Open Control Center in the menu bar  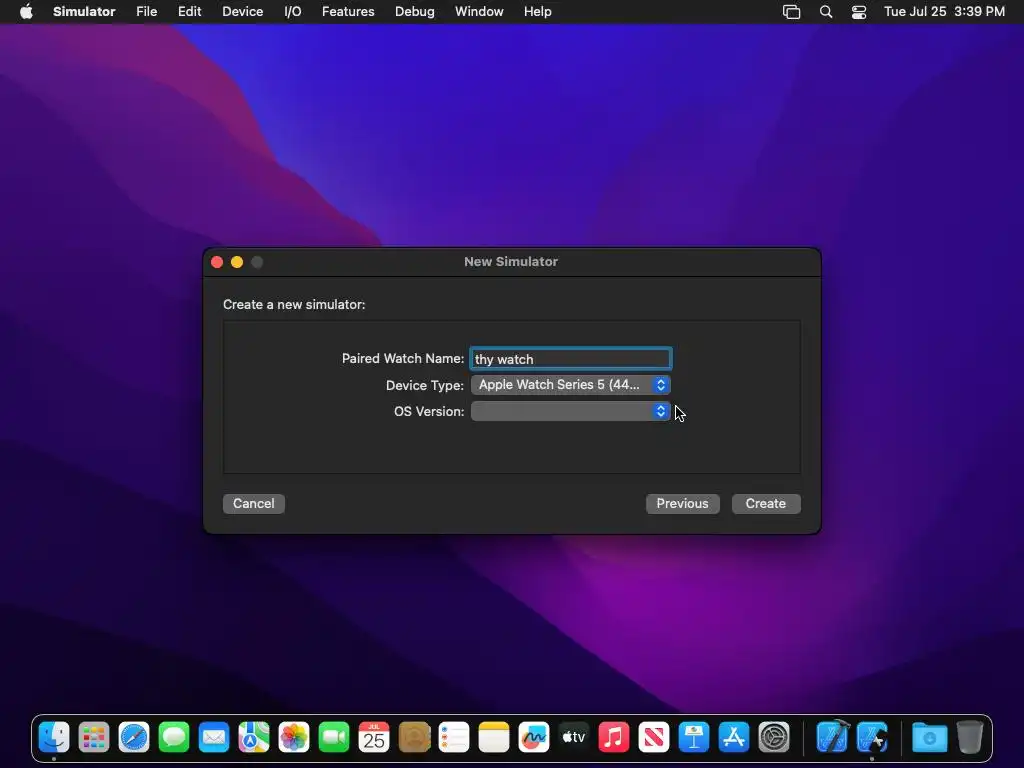pyautogui.click(x=859, y=12)
